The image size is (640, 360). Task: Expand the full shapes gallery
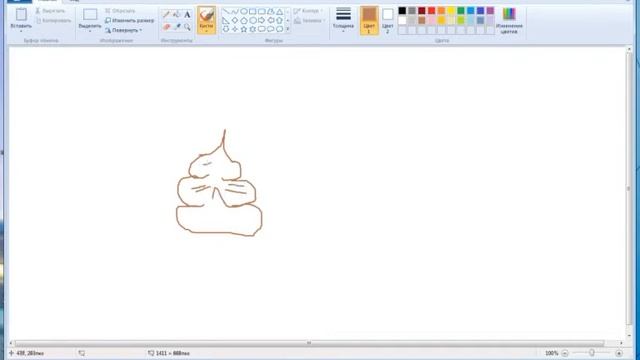[x=288, y=29]
